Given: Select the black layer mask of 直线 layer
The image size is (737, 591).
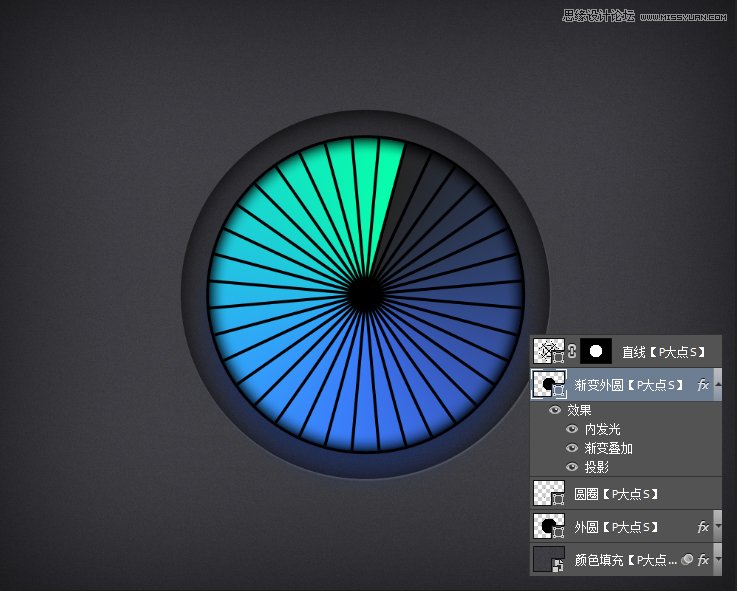Looking at the screenshot, I should (x=597, y=351).
